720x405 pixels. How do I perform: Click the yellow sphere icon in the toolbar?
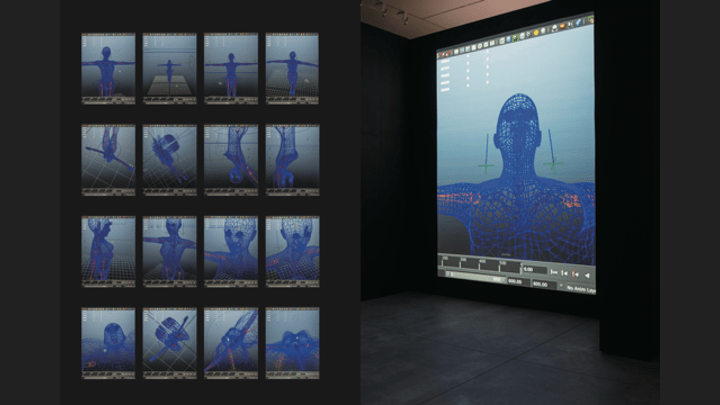click(536, 32)
